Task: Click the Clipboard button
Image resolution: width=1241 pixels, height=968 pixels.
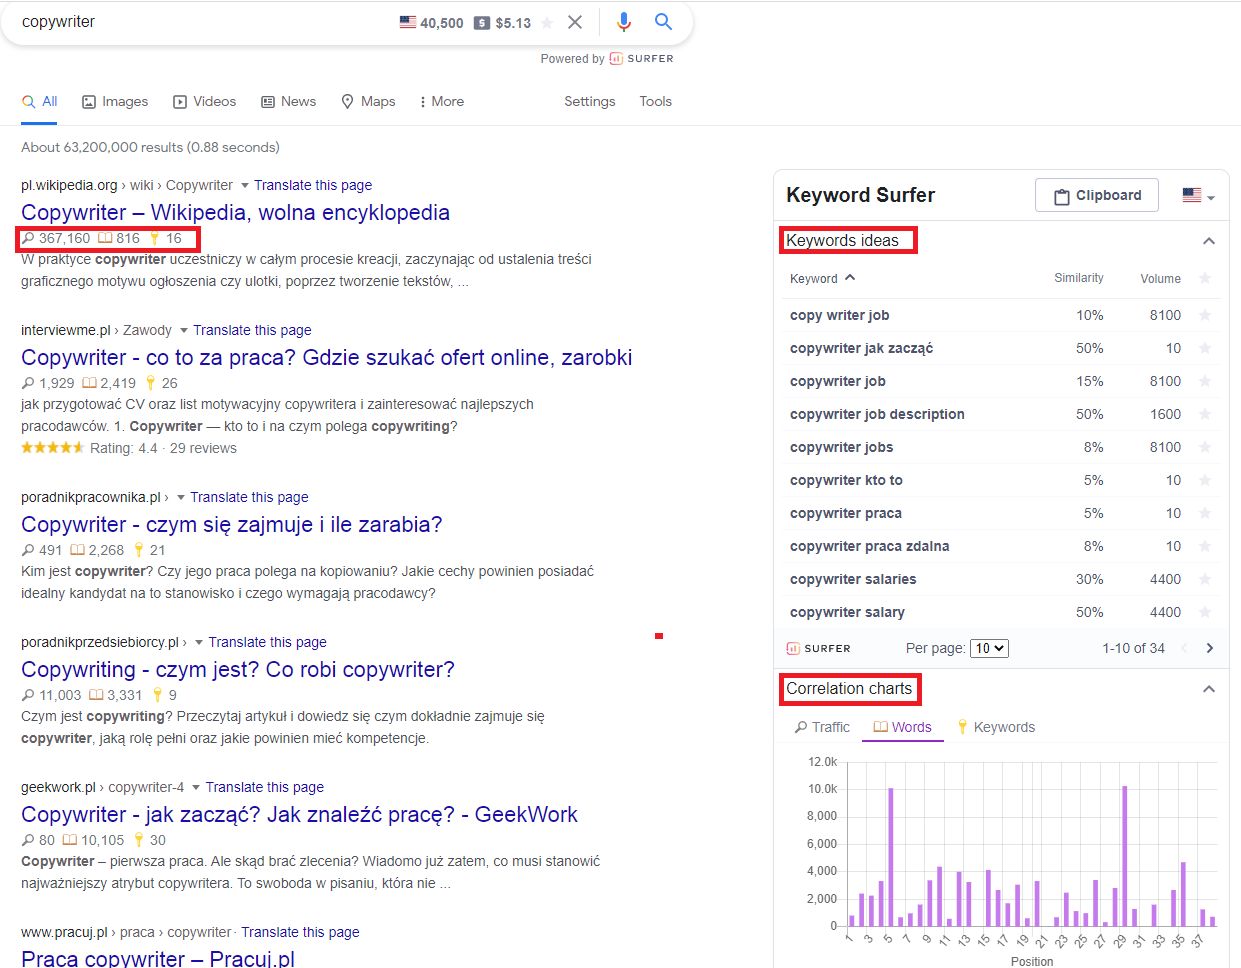Action: pyautogui.click(x=1096, y=196)
